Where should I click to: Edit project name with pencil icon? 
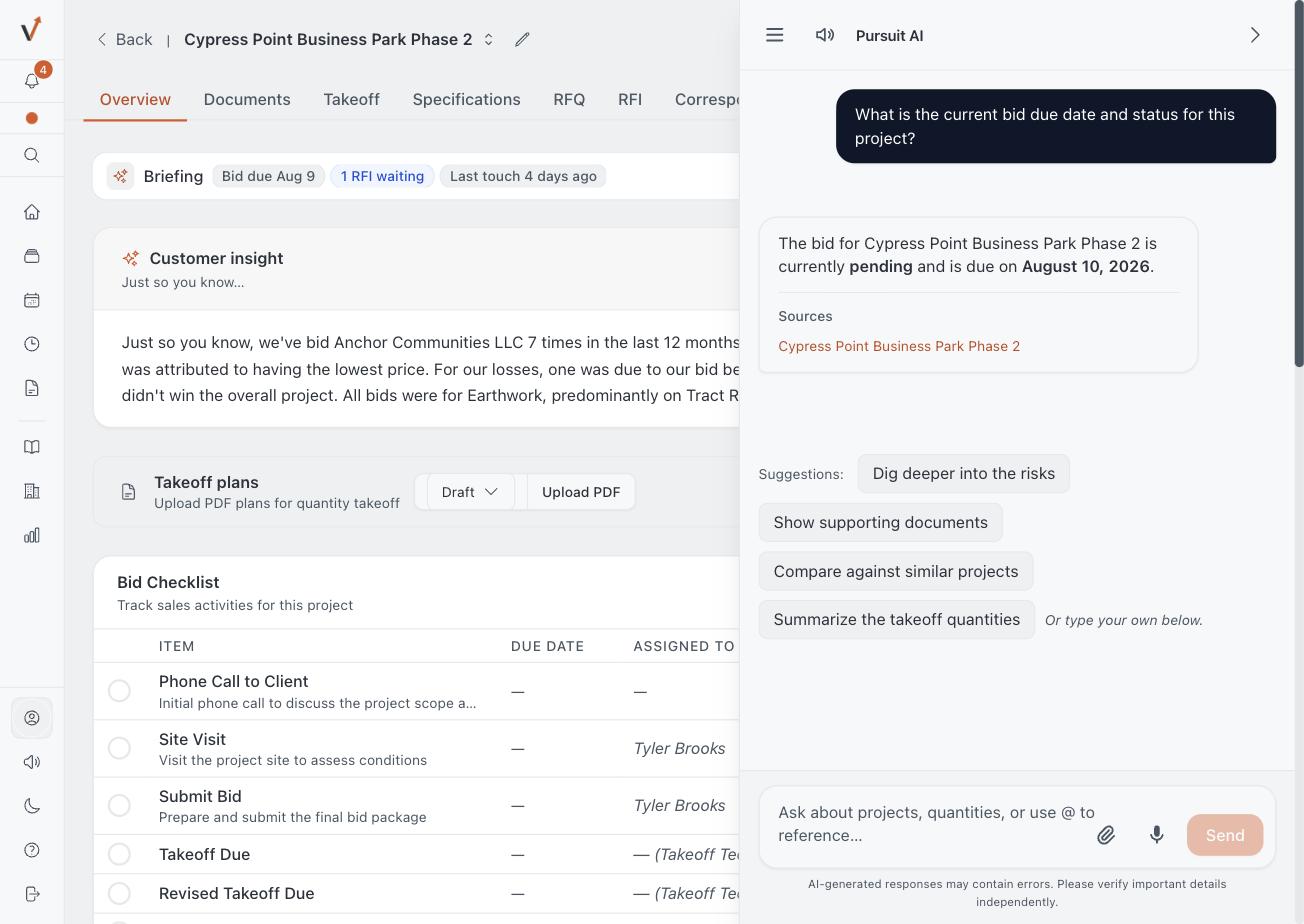[522, 40]
